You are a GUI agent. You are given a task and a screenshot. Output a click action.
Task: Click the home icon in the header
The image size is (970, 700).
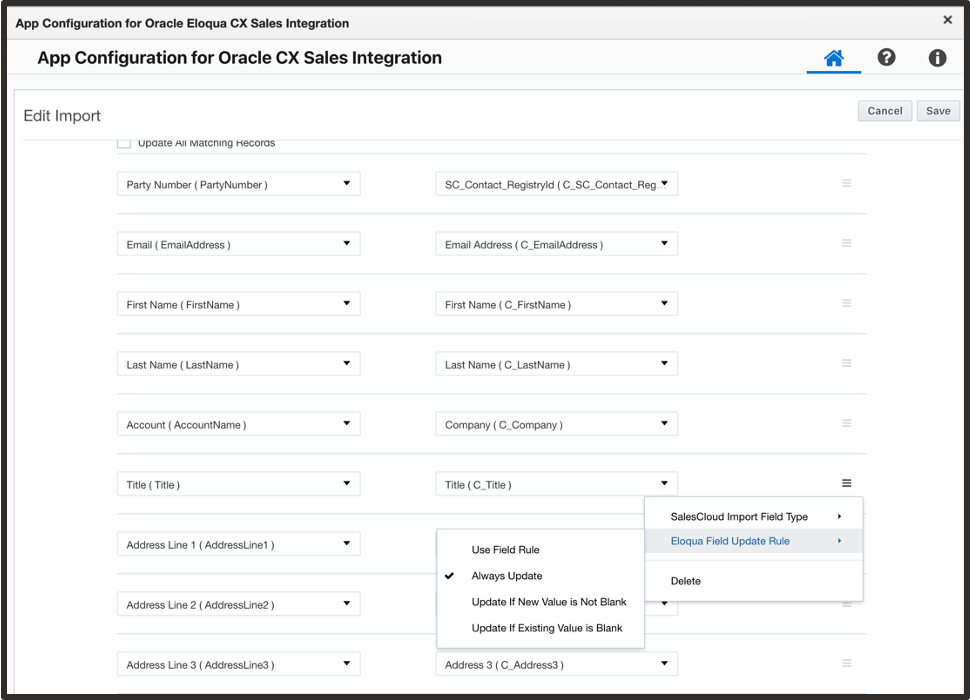coord(833,57)
